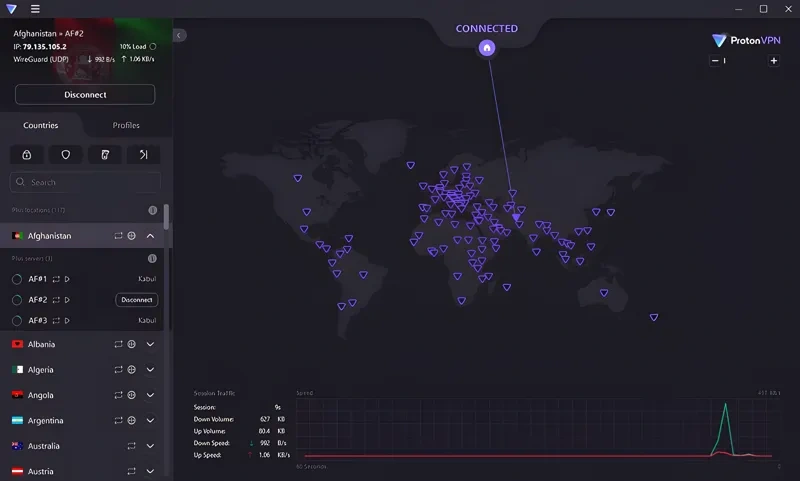Collapse the Afghanistan server list

[151, 236]
